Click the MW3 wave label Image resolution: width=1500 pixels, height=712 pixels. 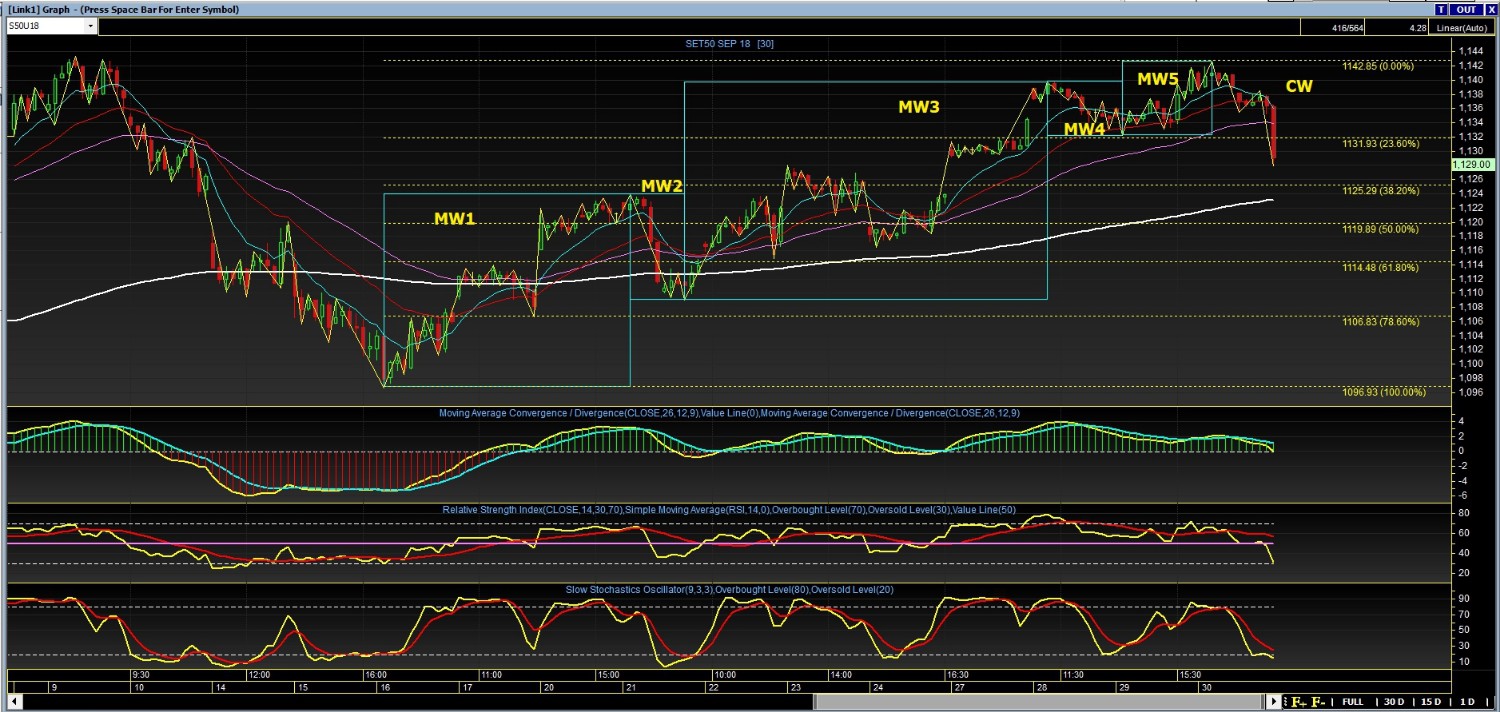(919, 107)
